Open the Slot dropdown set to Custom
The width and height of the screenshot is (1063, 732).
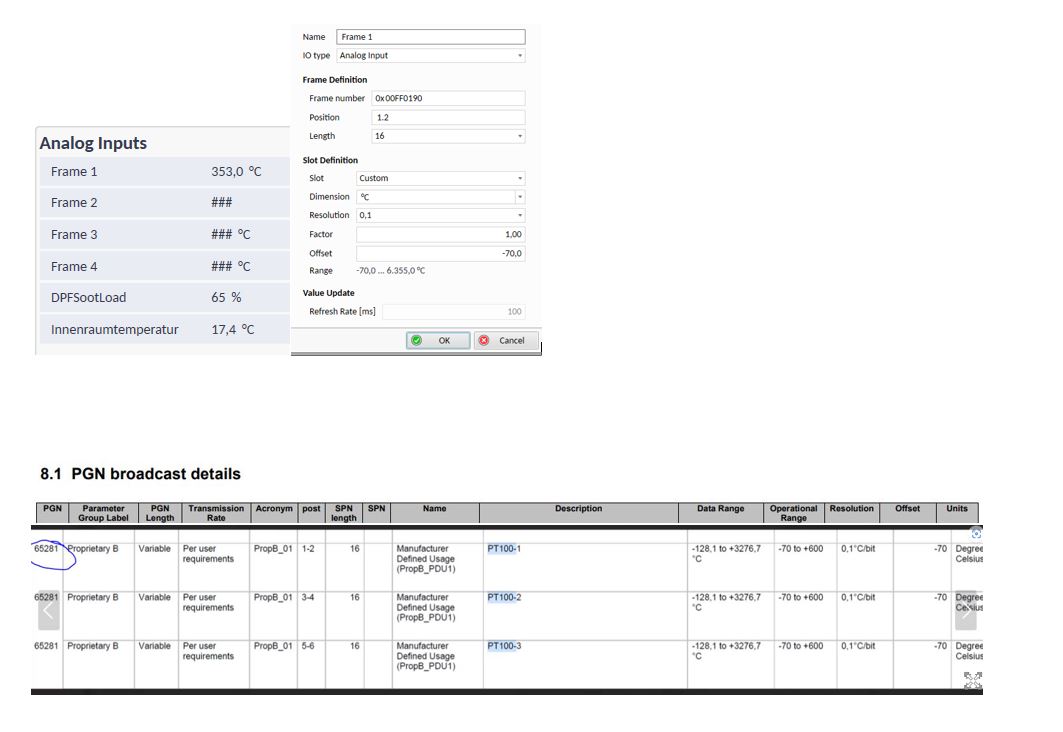[x=441, y=178]
